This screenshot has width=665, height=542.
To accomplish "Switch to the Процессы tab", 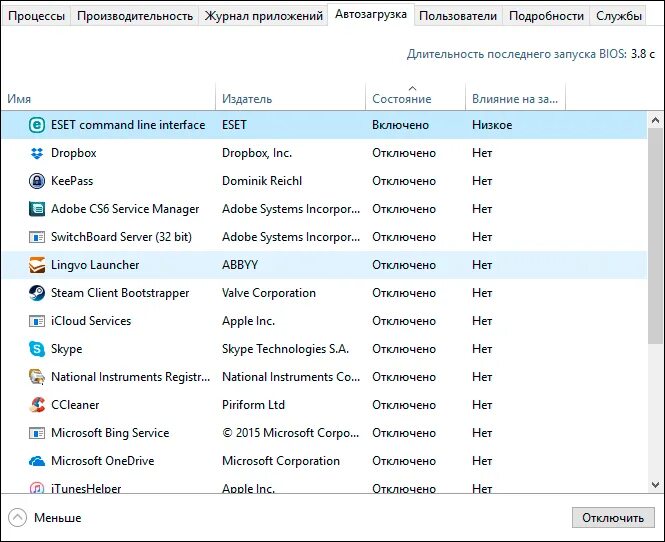I will pos(37,16).
